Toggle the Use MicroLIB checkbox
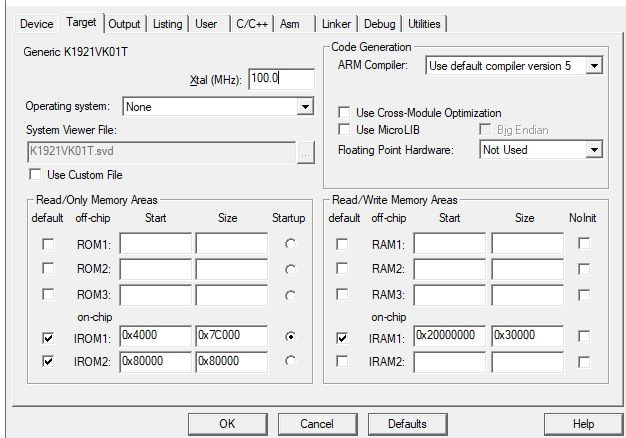Image resolution: width=626 pixels, height=438 pixels. pyautogui.click(x=345, y=130)
